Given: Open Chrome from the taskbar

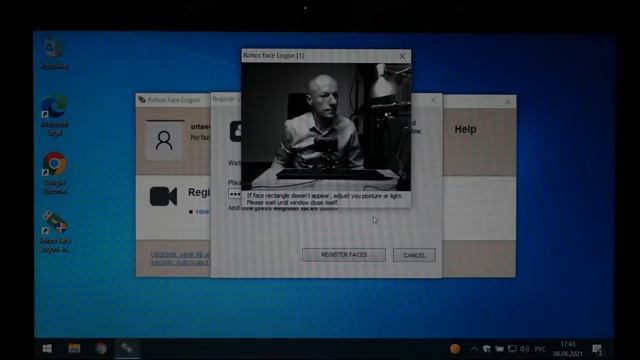Looking at the screenshot, I should [101, 348].
